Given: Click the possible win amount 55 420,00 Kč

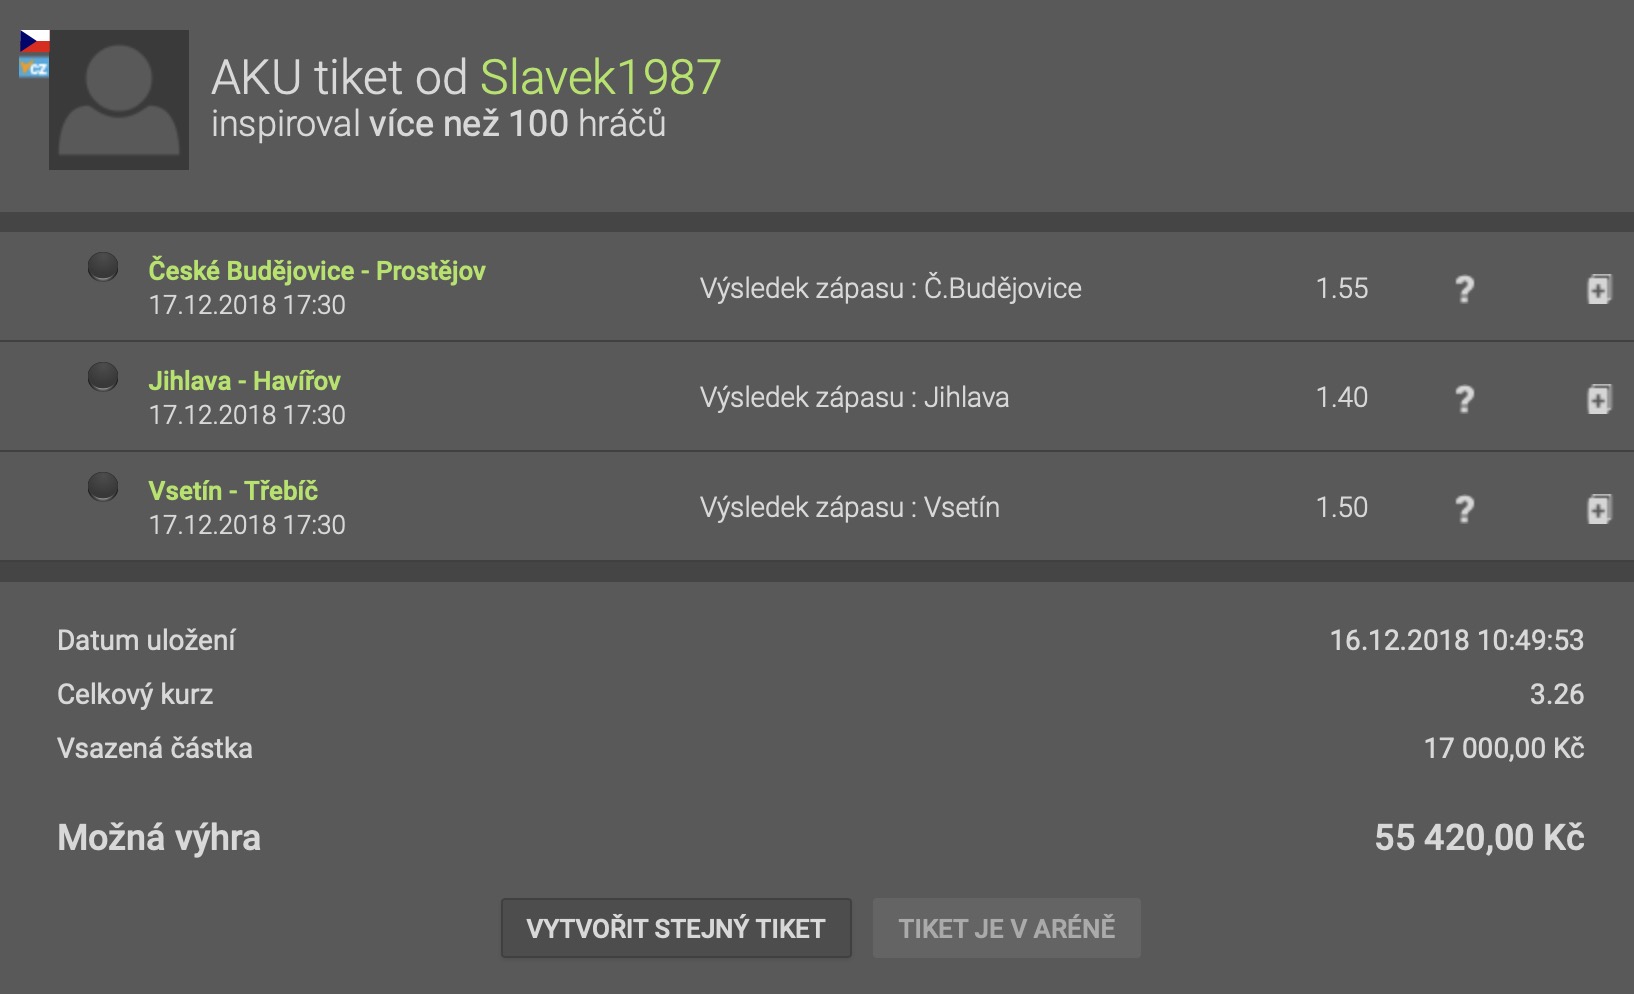Looking at the screenshot, I should [x=1478, y=837].
